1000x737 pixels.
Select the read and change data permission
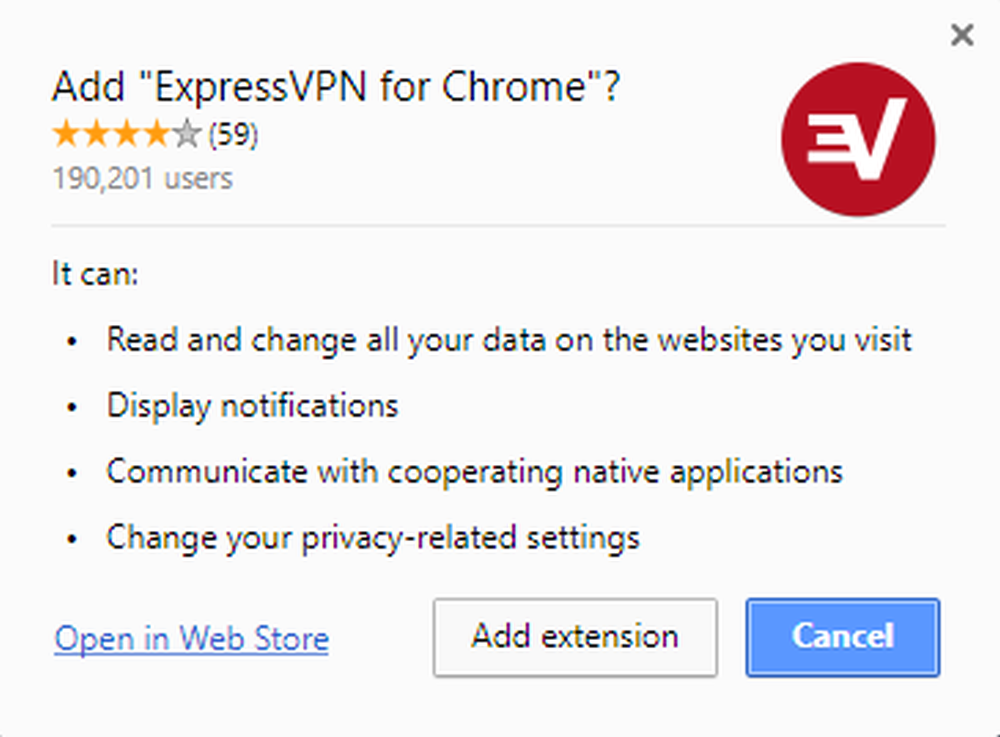(x=509, y=339)
